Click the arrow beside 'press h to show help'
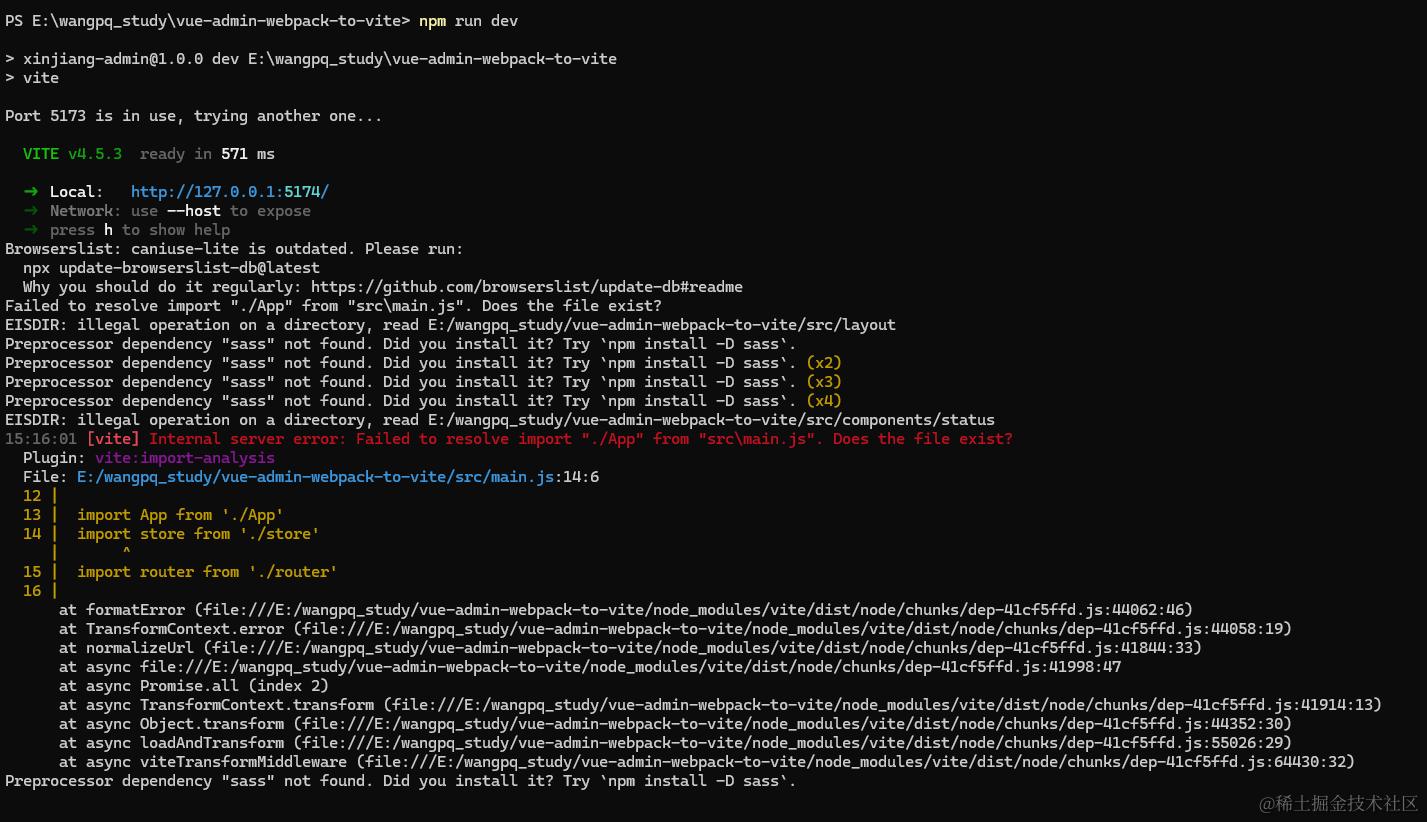 click(31, 230)
